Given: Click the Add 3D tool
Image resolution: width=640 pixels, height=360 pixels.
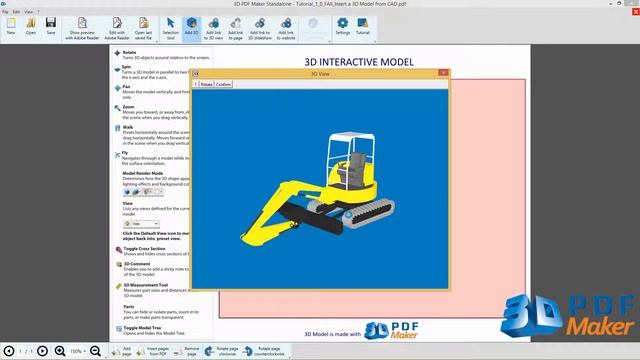Looking at the screenshot, I should click(191, 29).
